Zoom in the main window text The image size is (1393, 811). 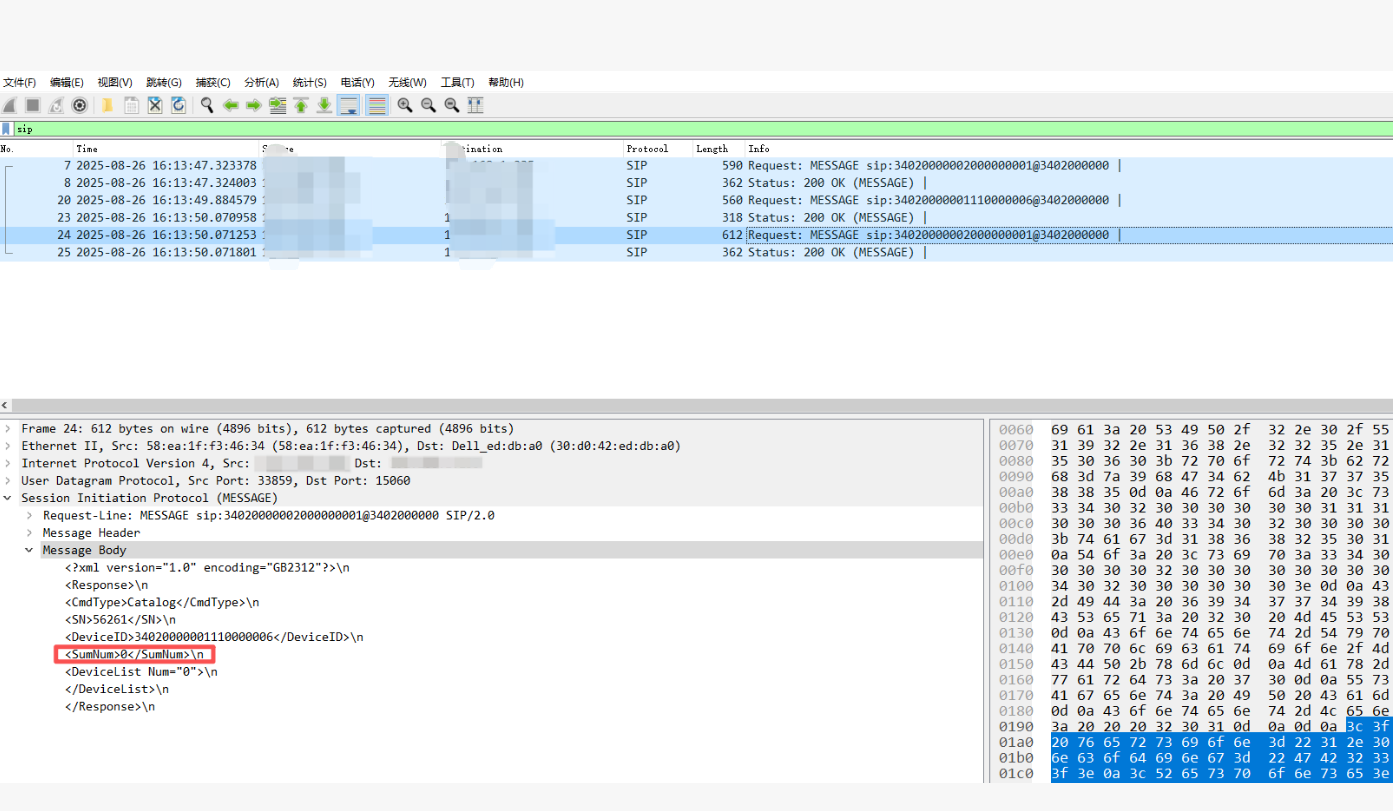coord(405,105)
